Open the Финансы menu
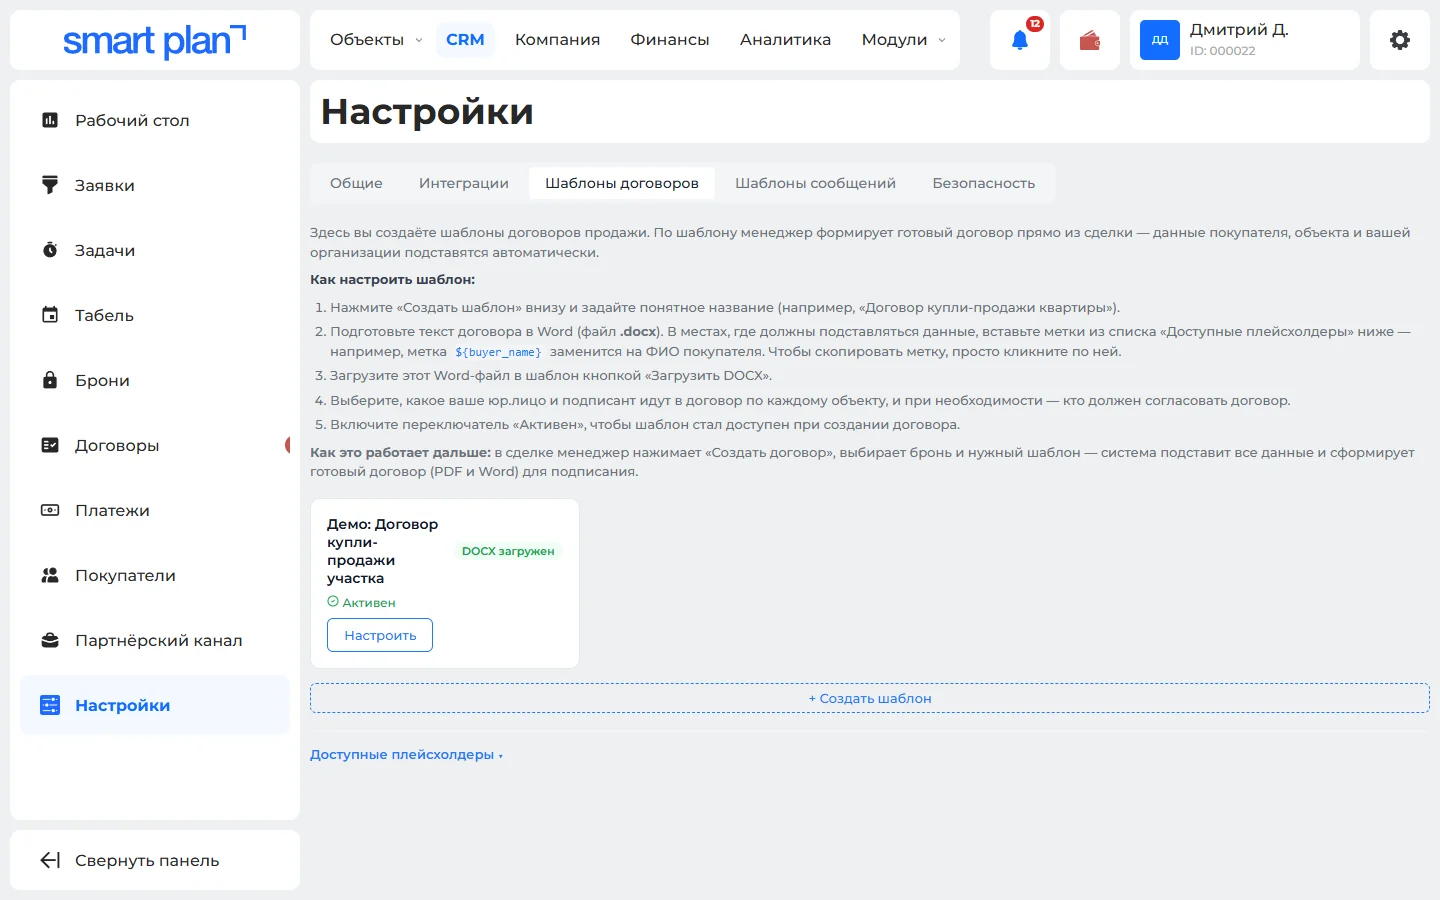Image resolution: width=1440 pixels, height=900 pixels. click(670, 40)
